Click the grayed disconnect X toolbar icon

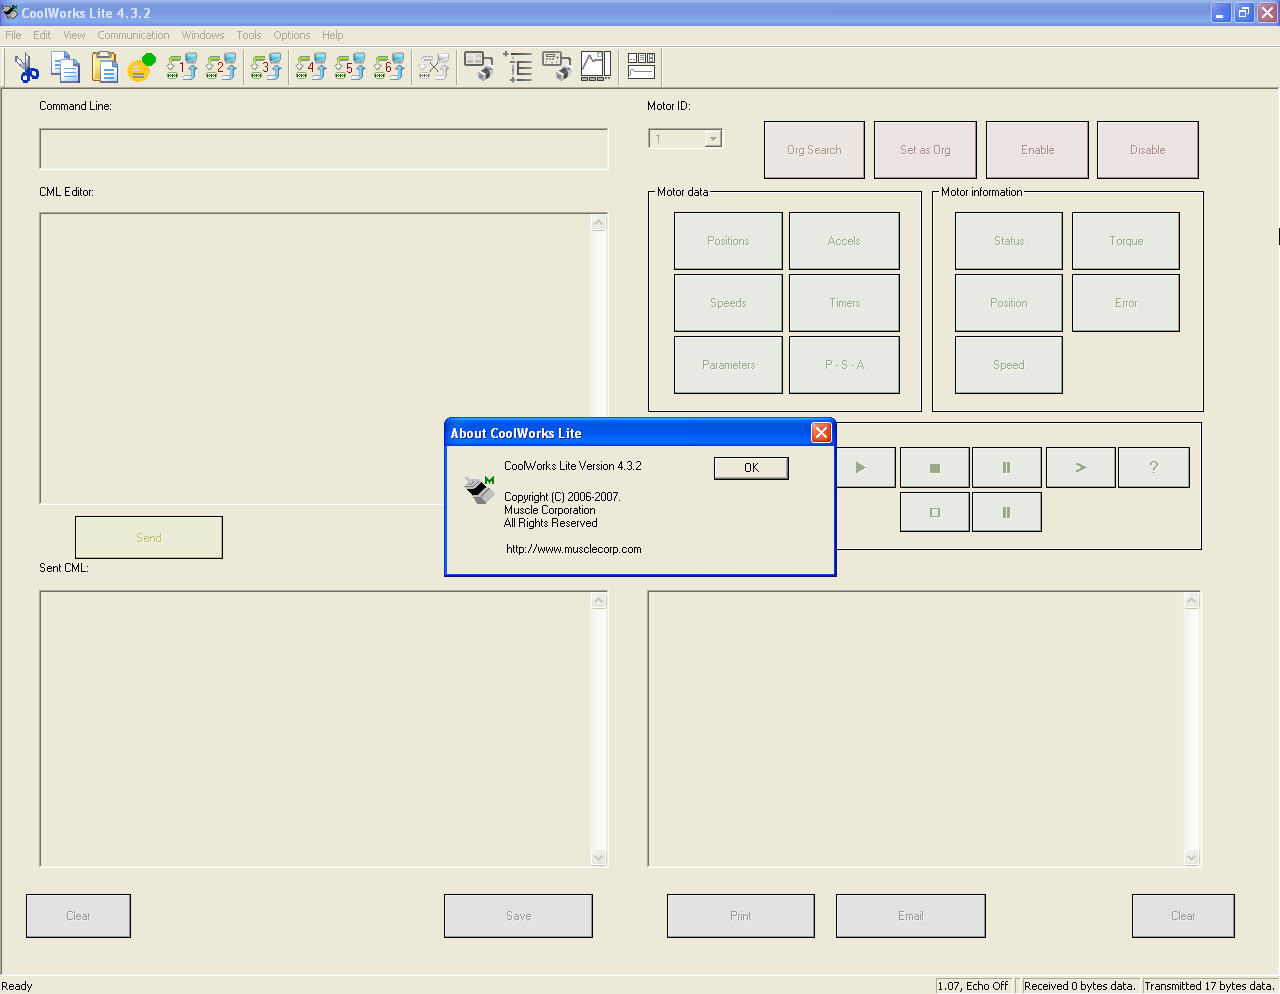[434, 67]
